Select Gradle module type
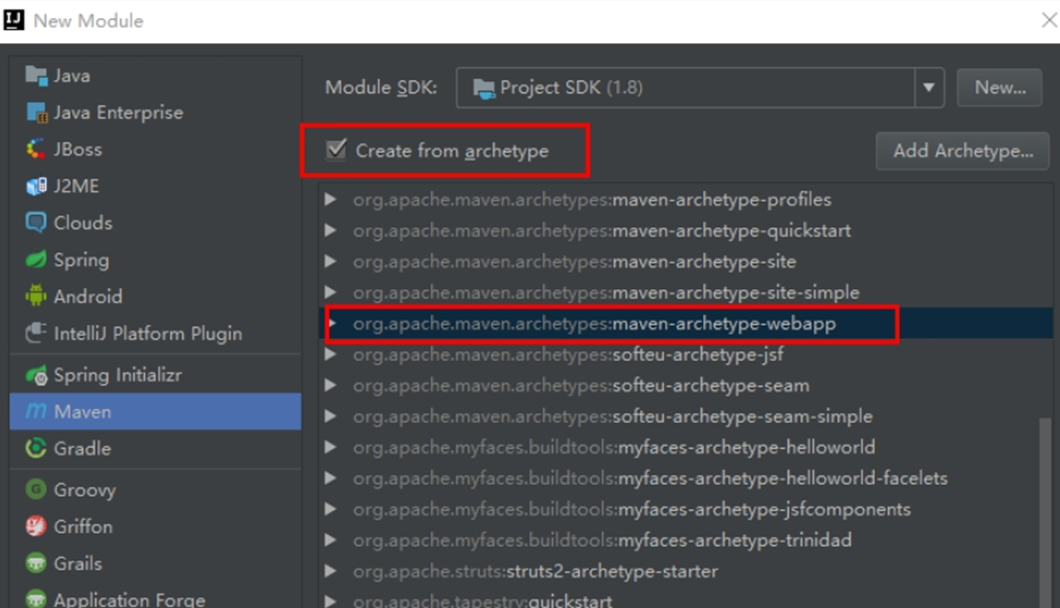 click(155, 448)
